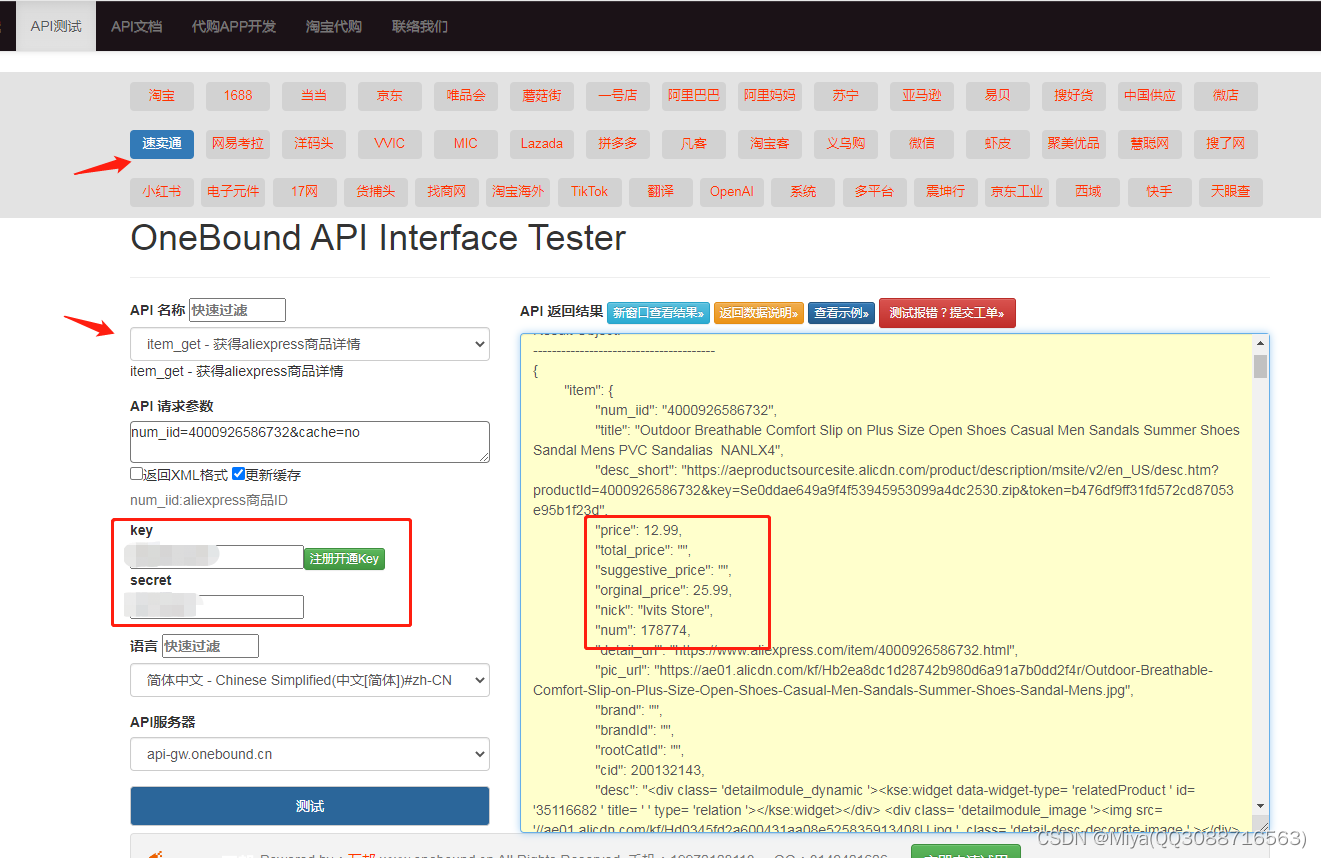Select the TikTok platform button
1321x858 pixels.
(589, 192)
